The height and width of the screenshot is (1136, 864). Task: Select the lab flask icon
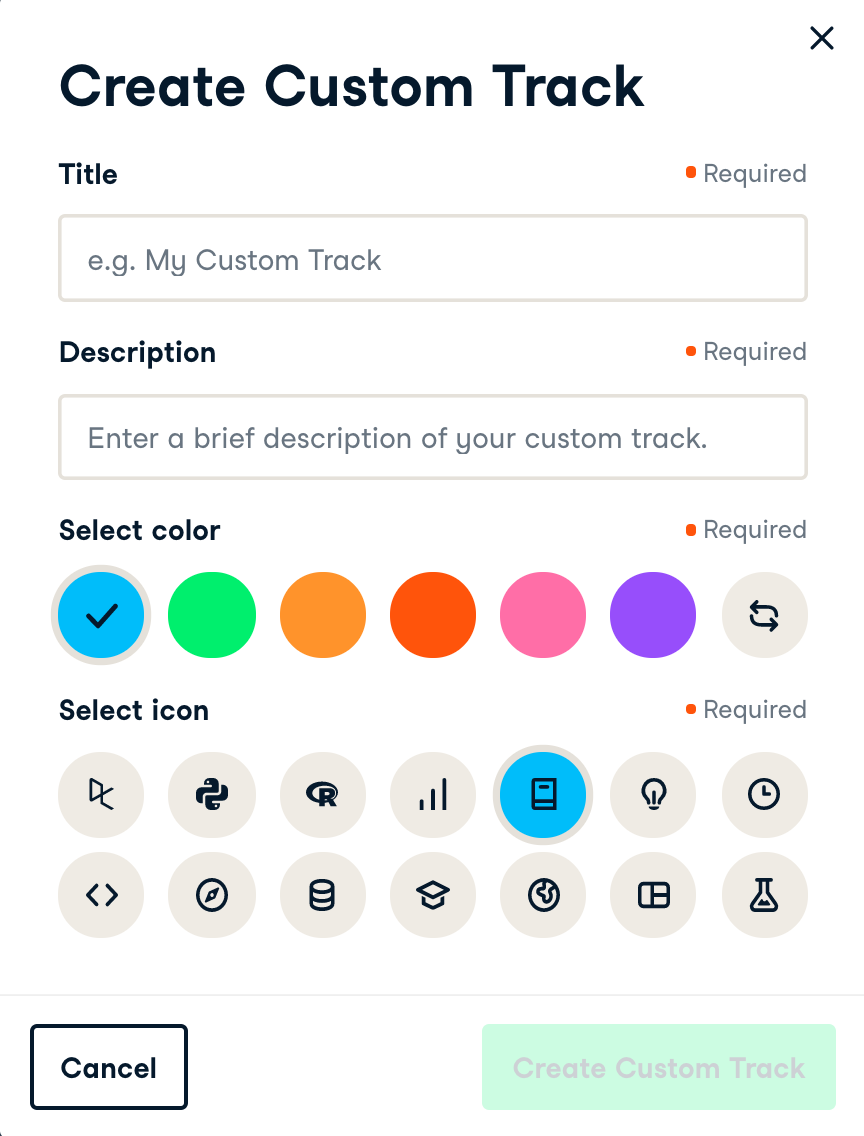(x=764, y=895)
